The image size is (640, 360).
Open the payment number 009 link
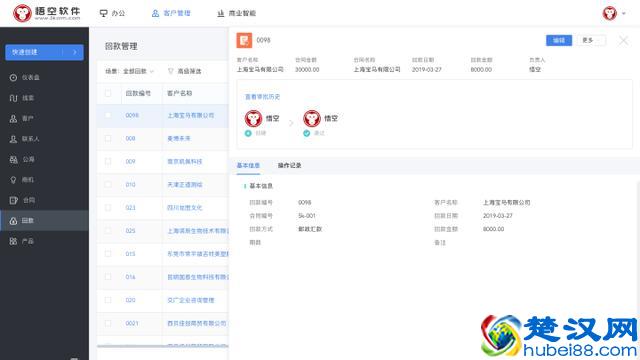130,162
